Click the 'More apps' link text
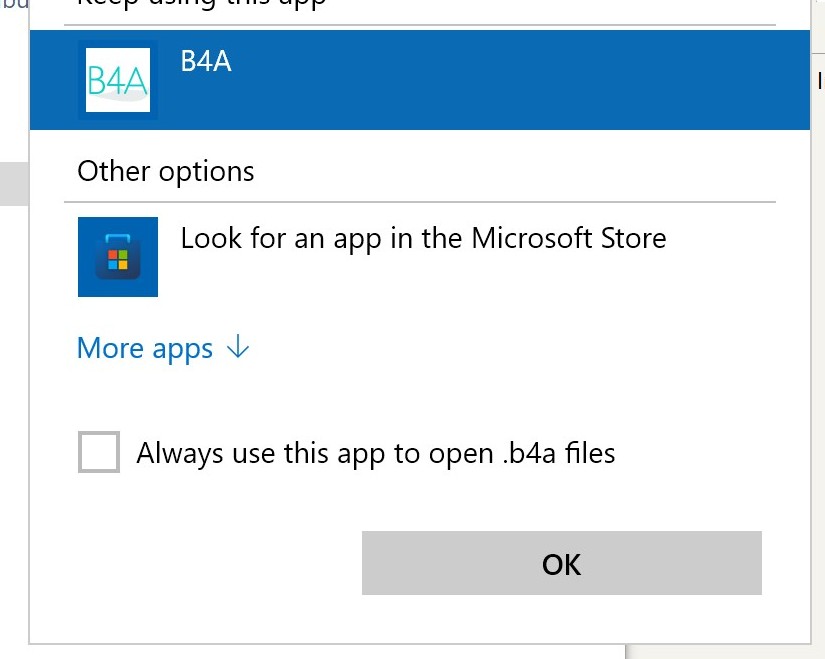This screenshot has height=659, width=825. pos(145,348)
